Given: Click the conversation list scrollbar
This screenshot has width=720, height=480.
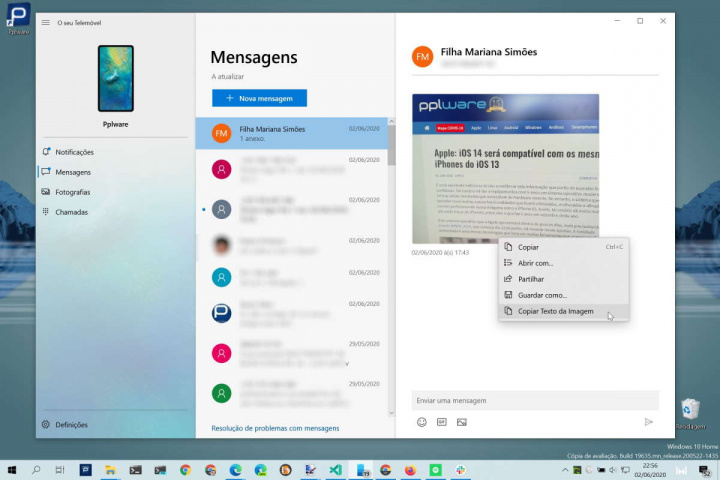Looking at the screenshot, I should pyautogui.click(x=391, y=150).
